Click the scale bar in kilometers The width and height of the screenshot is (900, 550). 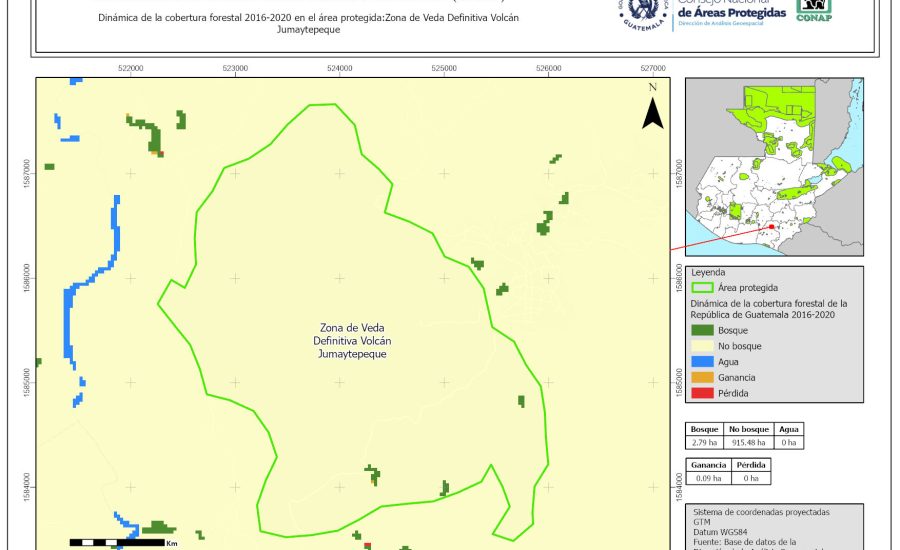tap(117, 542)
